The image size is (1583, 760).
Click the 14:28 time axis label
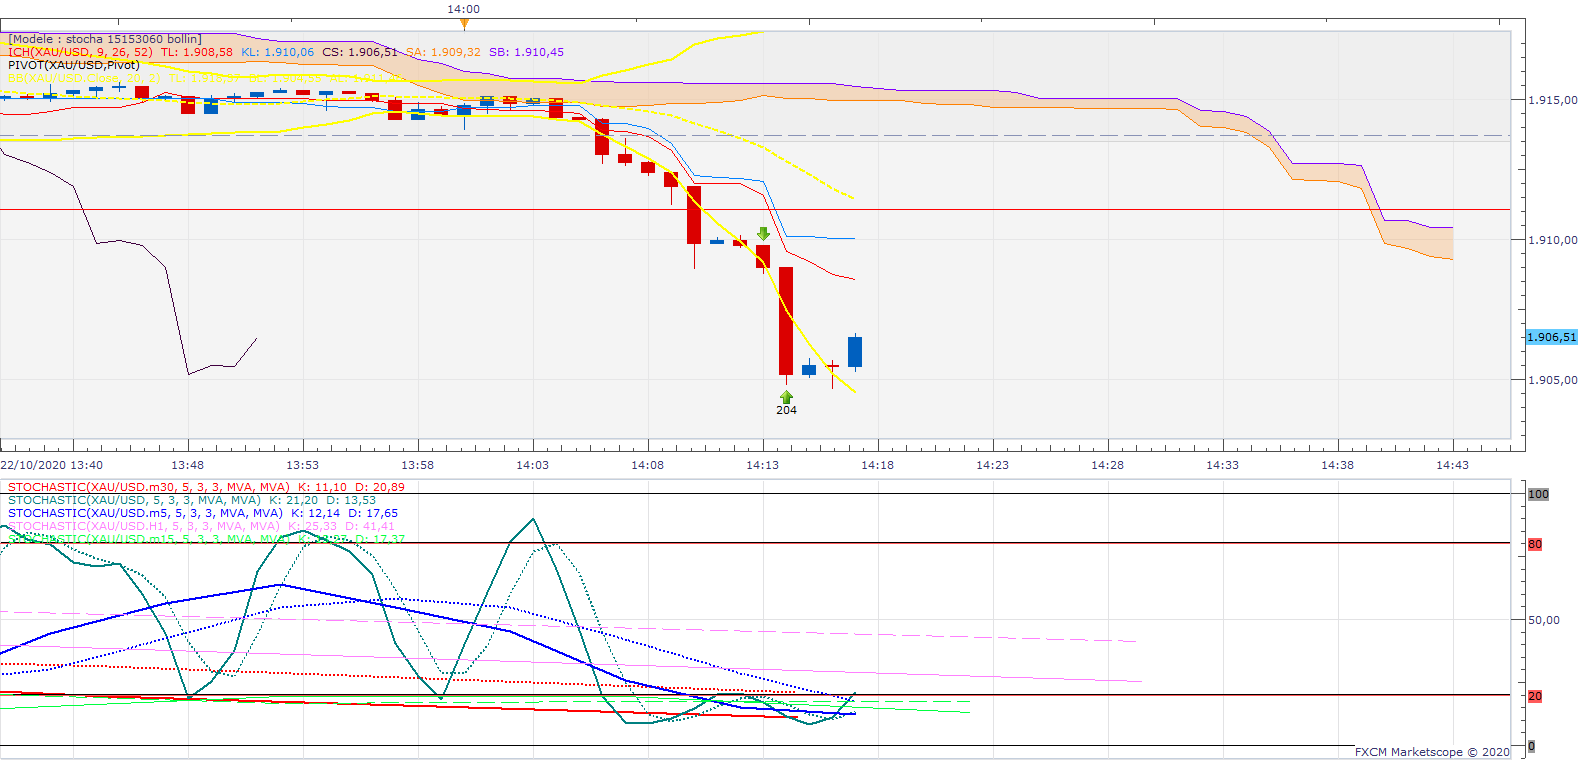click(x=1107, y=465)
